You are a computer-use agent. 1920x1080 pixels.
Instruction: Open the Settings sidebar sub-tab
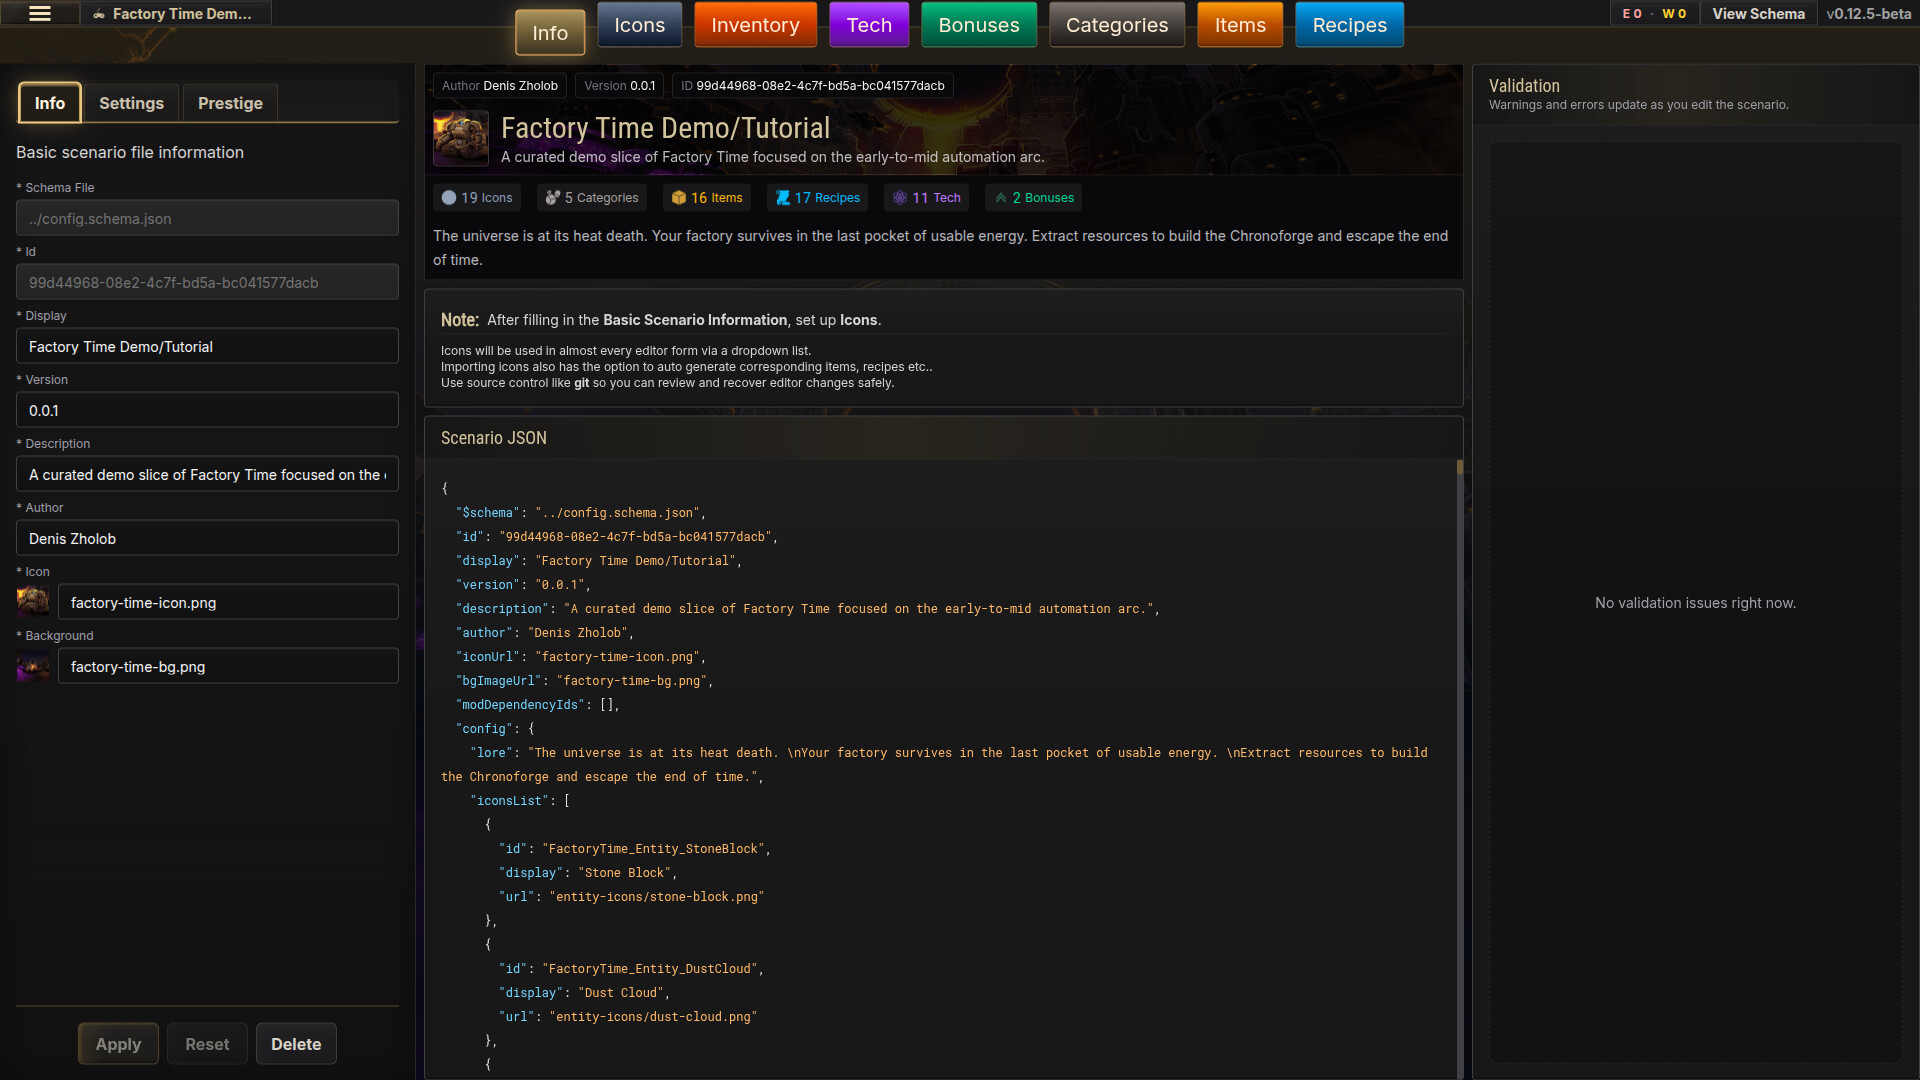tap(131, 103)
